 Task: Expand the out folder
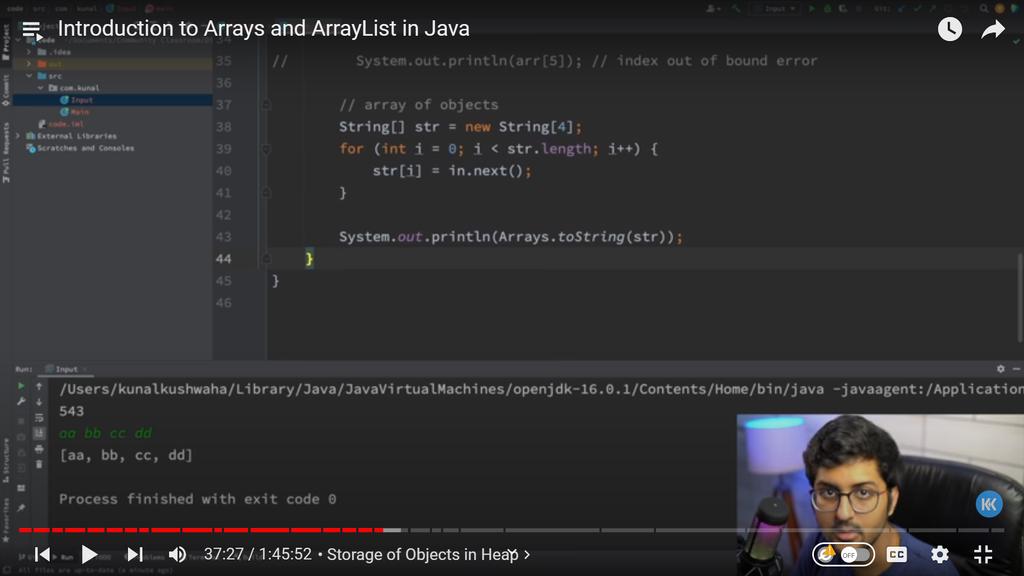pos(29,64)
